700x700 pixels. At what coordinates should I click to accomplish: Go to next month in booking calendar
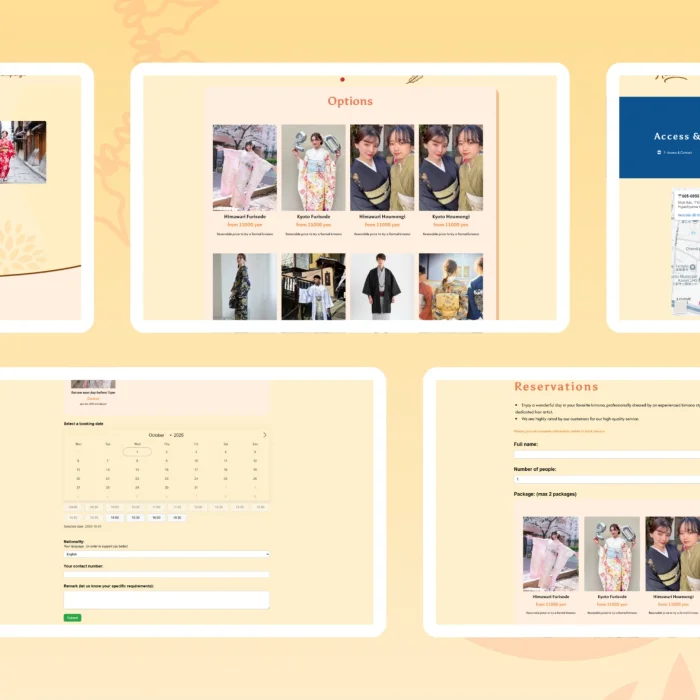[265, 435]
